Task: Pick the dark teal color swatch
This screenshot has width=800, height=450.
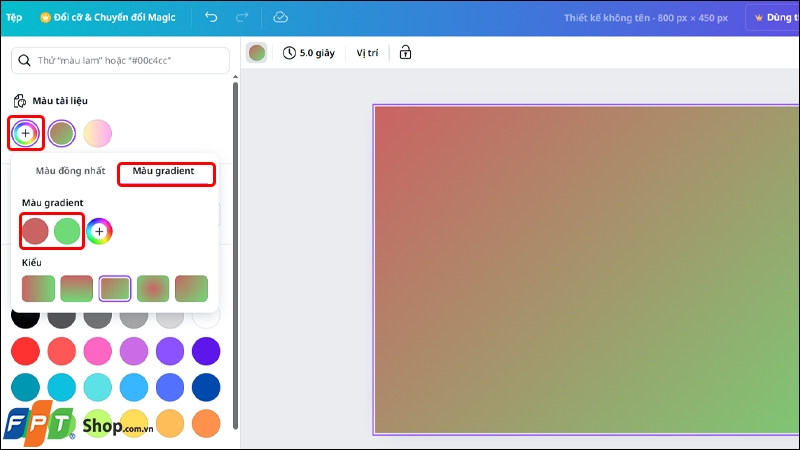Action: pos(26,387)
